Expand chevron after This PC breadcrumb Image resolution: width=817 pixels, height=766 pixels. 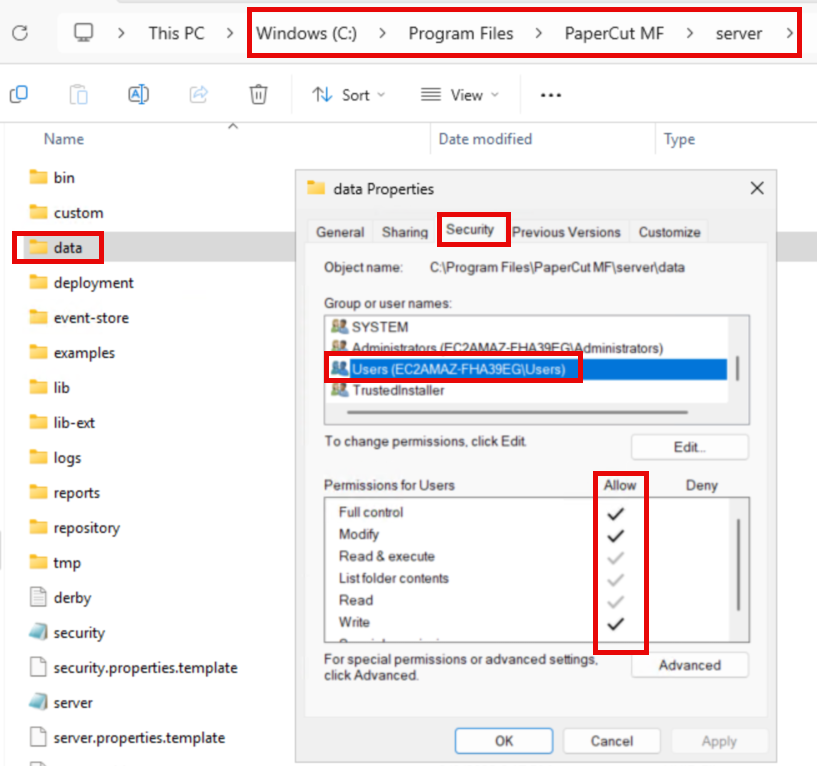[230, 33]
